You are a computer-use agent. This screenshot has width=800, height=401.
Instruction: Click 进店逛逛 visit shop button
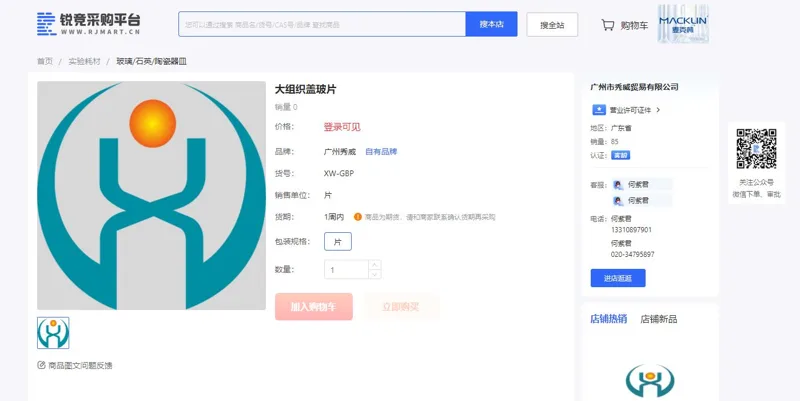618,278
